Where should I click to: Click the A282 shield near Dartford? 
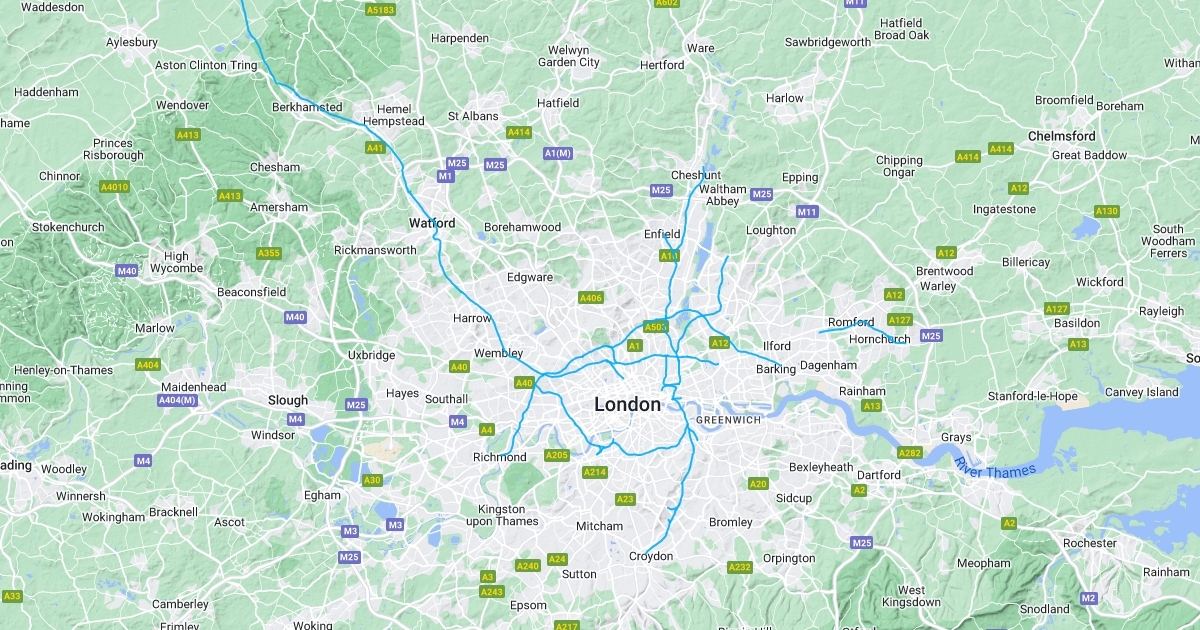tap(909, 453)
